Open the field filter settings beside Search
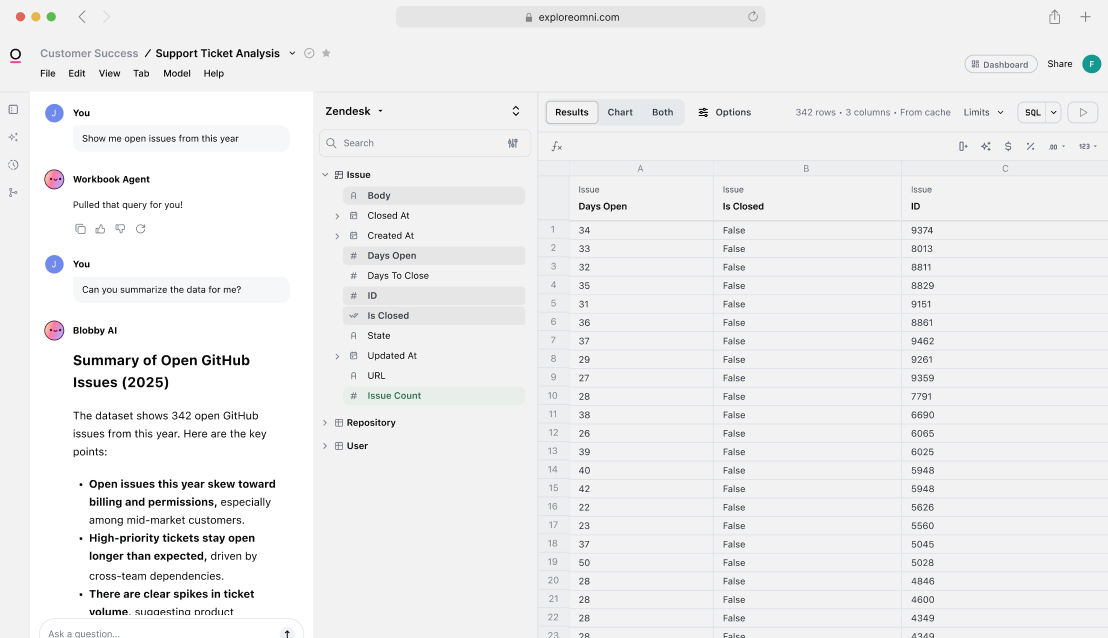 513,143
